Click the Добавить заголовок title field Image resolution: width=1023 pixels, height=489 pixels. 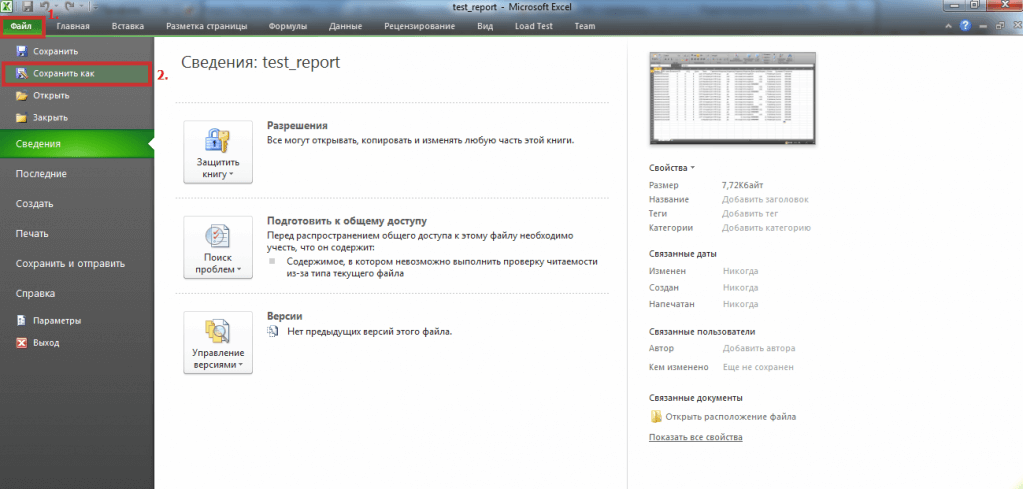click(x=765, y=200)
